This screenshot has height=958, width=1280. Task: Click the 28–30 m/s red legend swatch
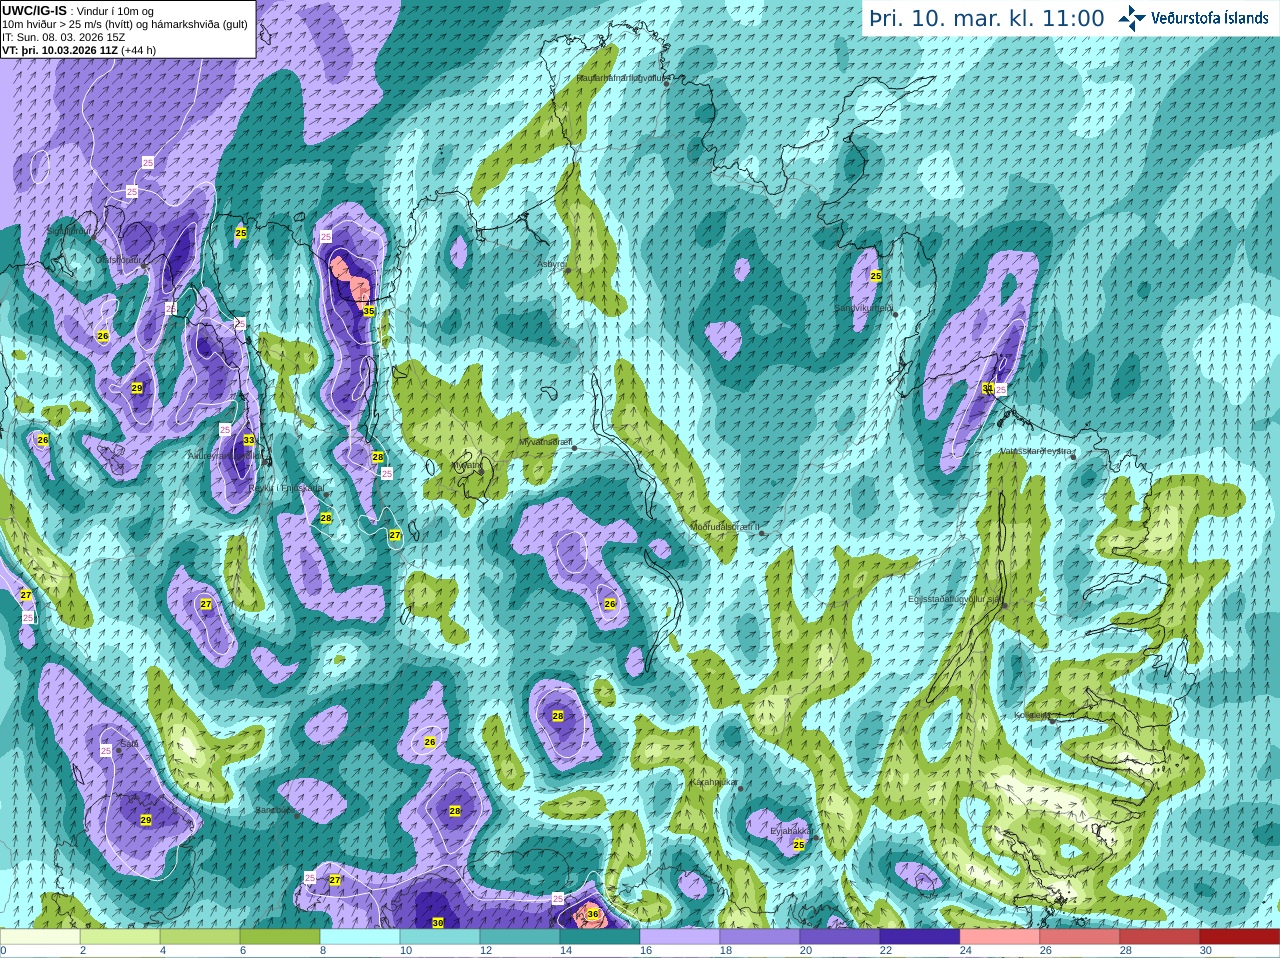[1160, 937]
